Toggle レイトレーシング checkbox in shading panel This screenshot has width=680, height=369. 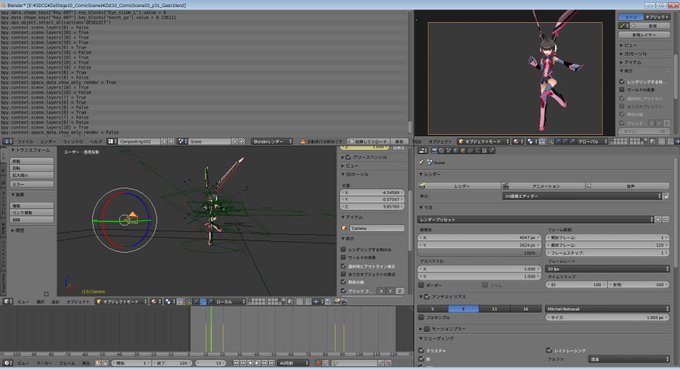tap(549, 350)
